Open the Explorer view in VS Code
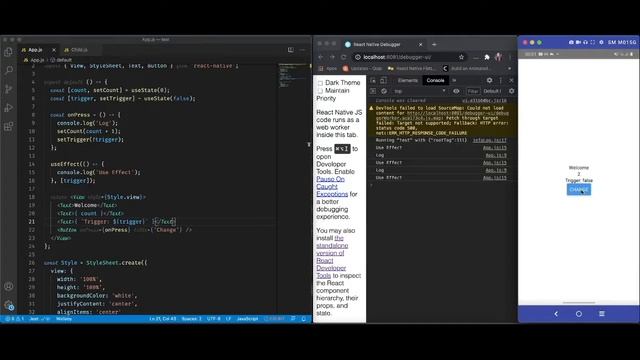This screenshot has width=640, height=360. point(8,52)
